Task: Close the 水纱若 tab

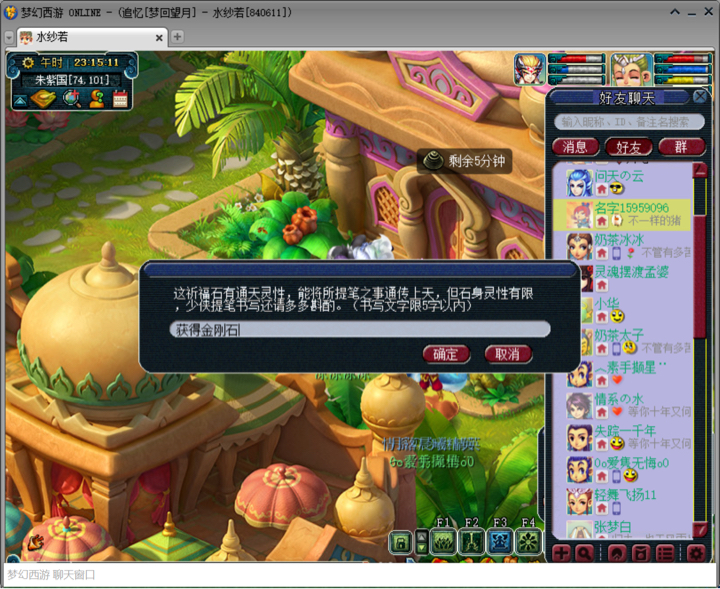Action: pyautogui.click(x=159, y=38)
